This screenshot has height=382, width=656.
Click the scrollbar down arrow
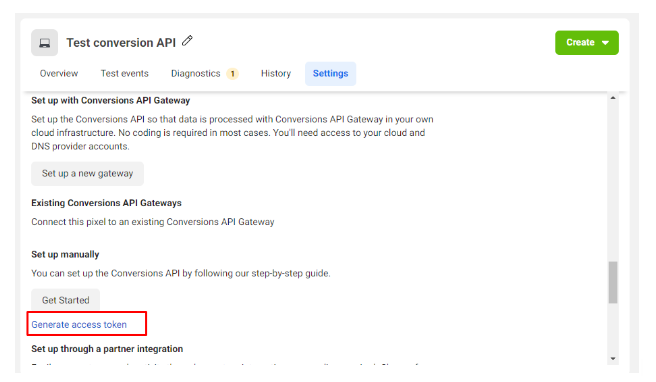pyautogui.click(x=613, y=359)
